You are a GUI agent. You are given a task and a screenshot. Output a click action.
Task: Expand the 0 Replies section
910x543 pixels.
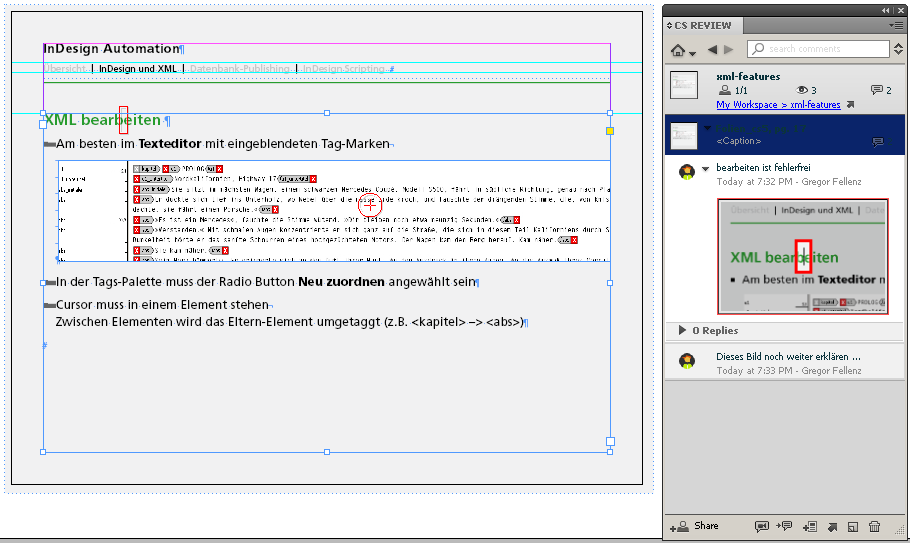point(682,330)
